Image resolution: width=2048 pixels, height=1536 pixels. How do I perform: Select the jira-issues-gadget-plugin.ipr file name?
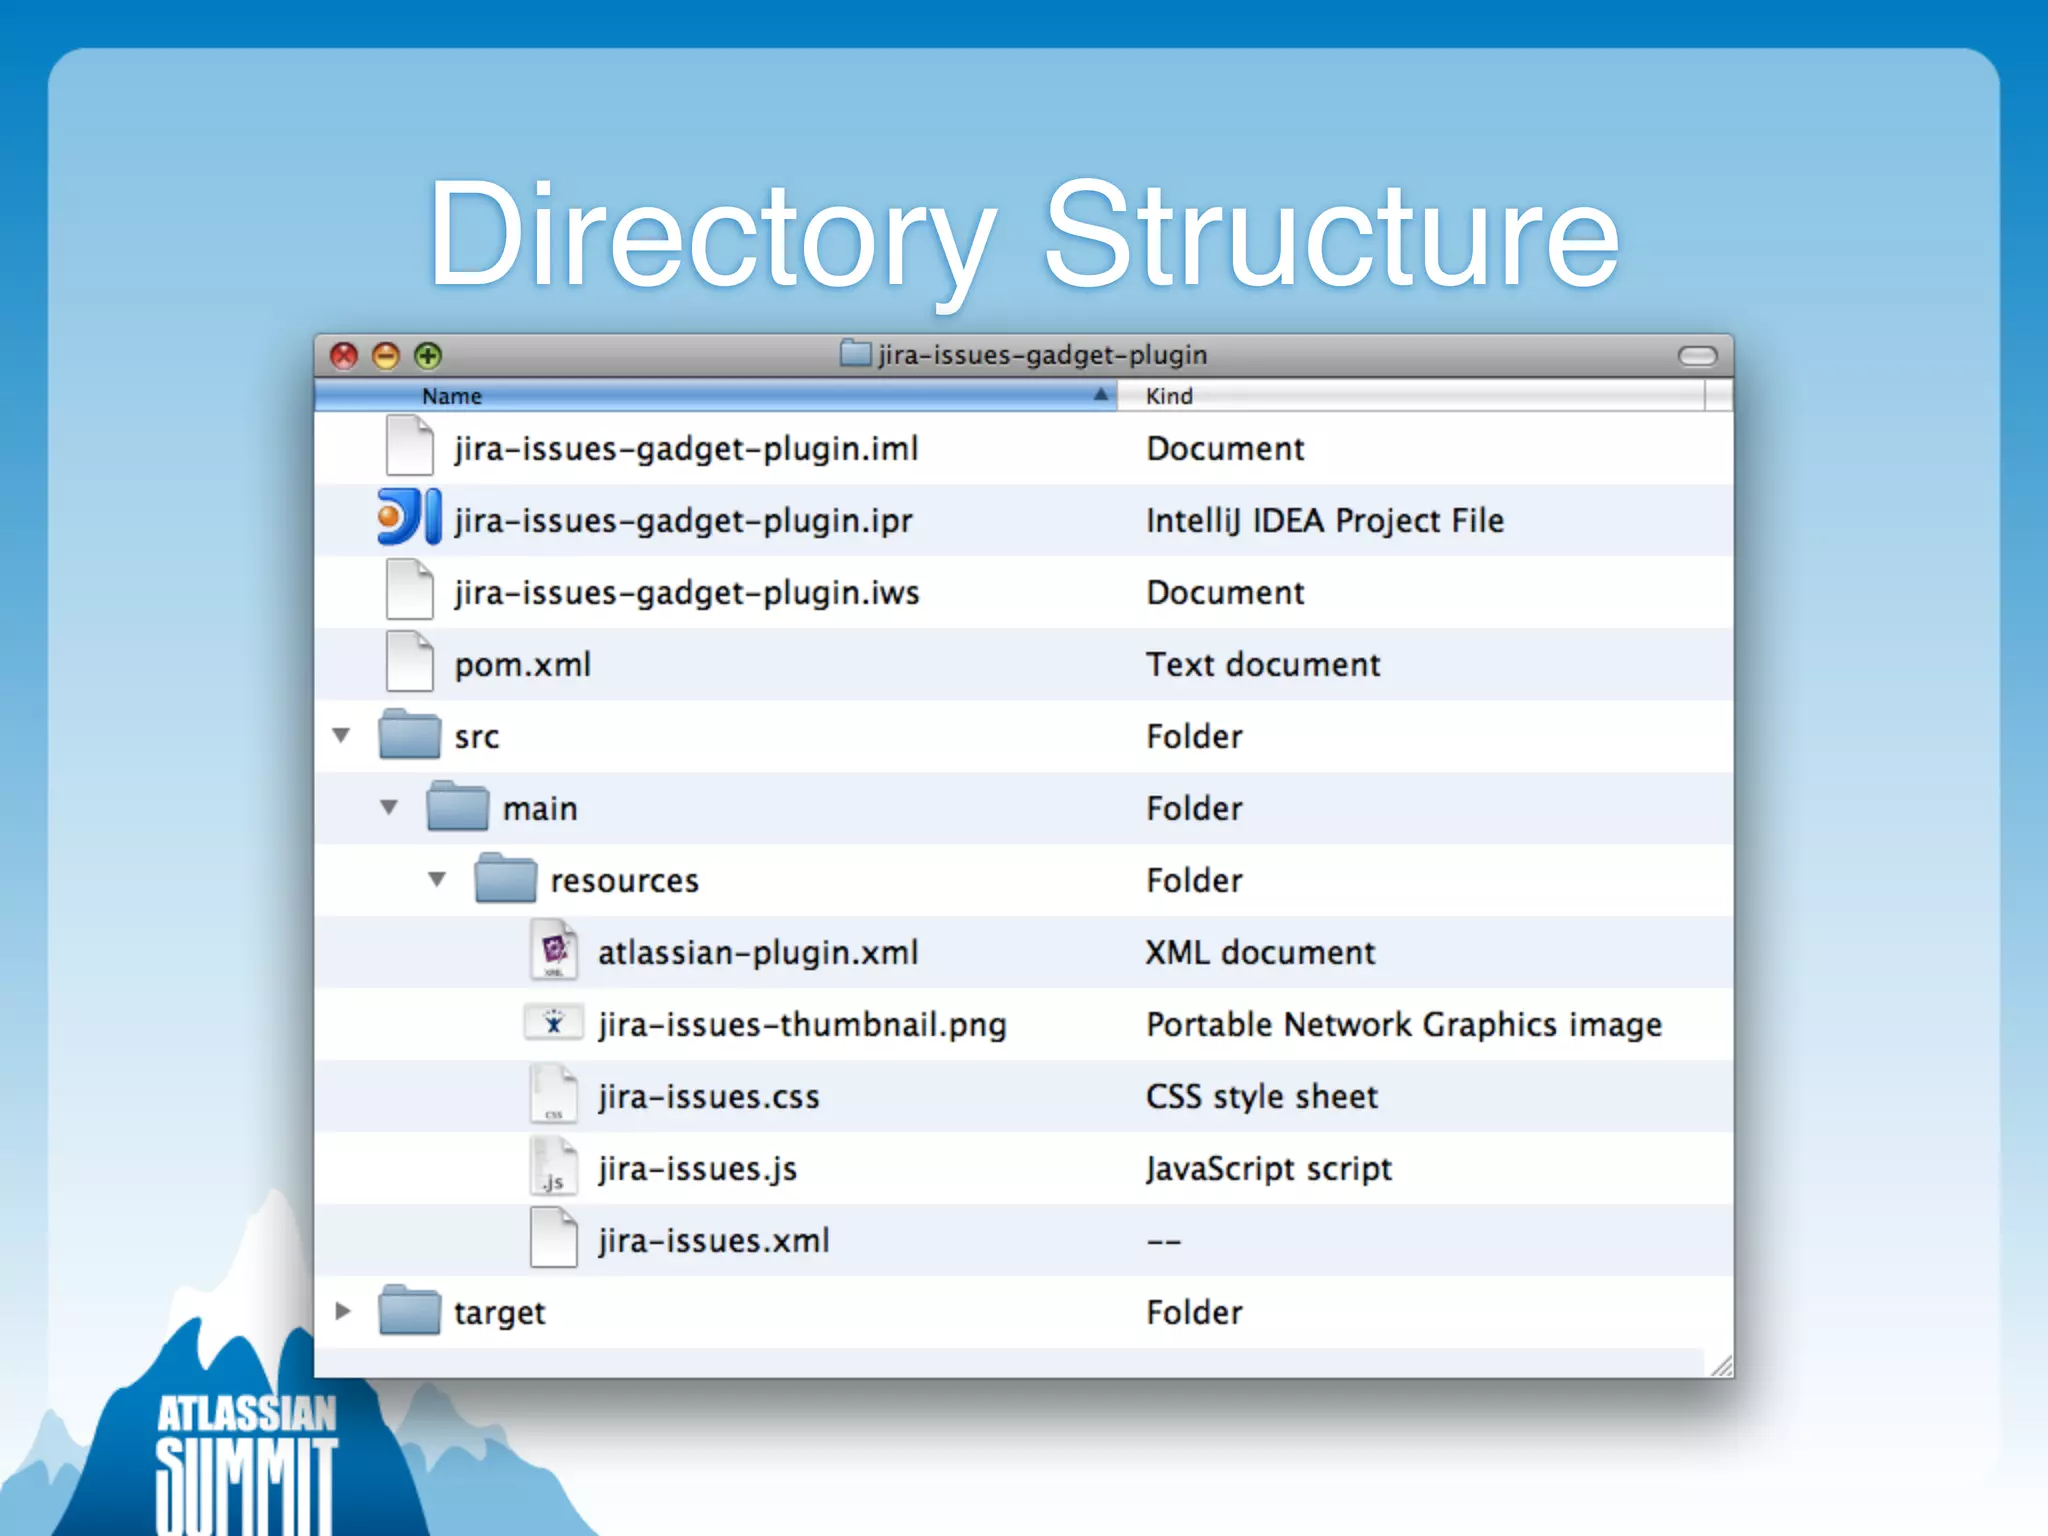pos(683,521)
